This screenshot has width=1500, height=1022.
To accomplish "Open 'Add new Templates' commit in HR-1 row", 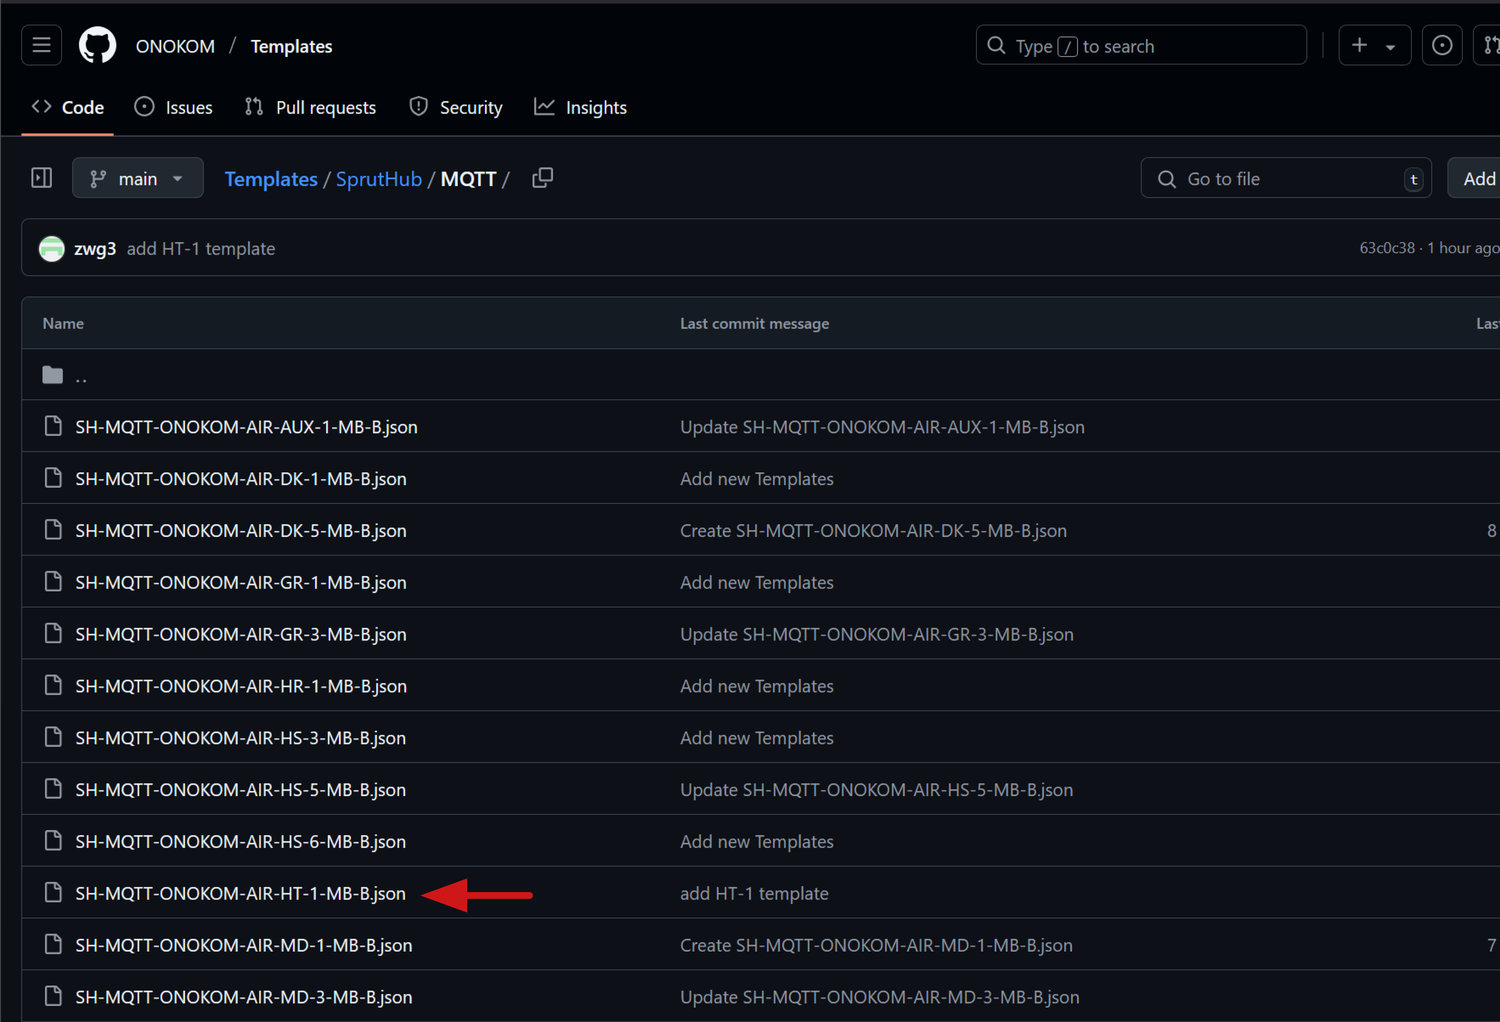I will point(757,687).
